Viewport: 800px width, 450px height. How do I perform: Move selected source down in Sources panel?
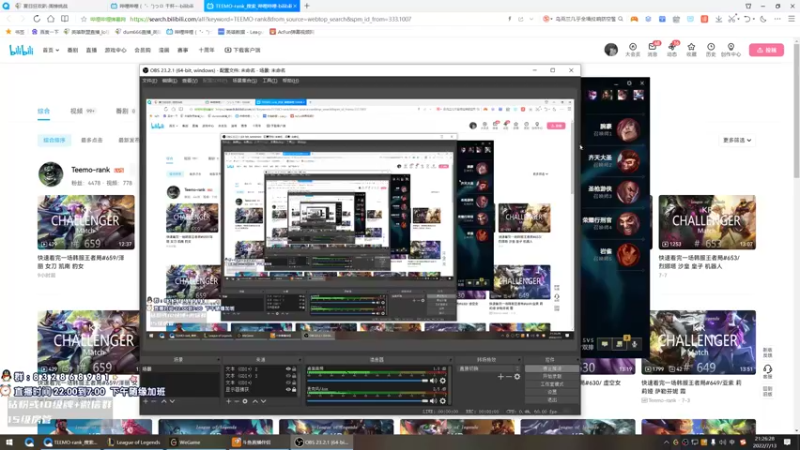click(x=263, y=402)
